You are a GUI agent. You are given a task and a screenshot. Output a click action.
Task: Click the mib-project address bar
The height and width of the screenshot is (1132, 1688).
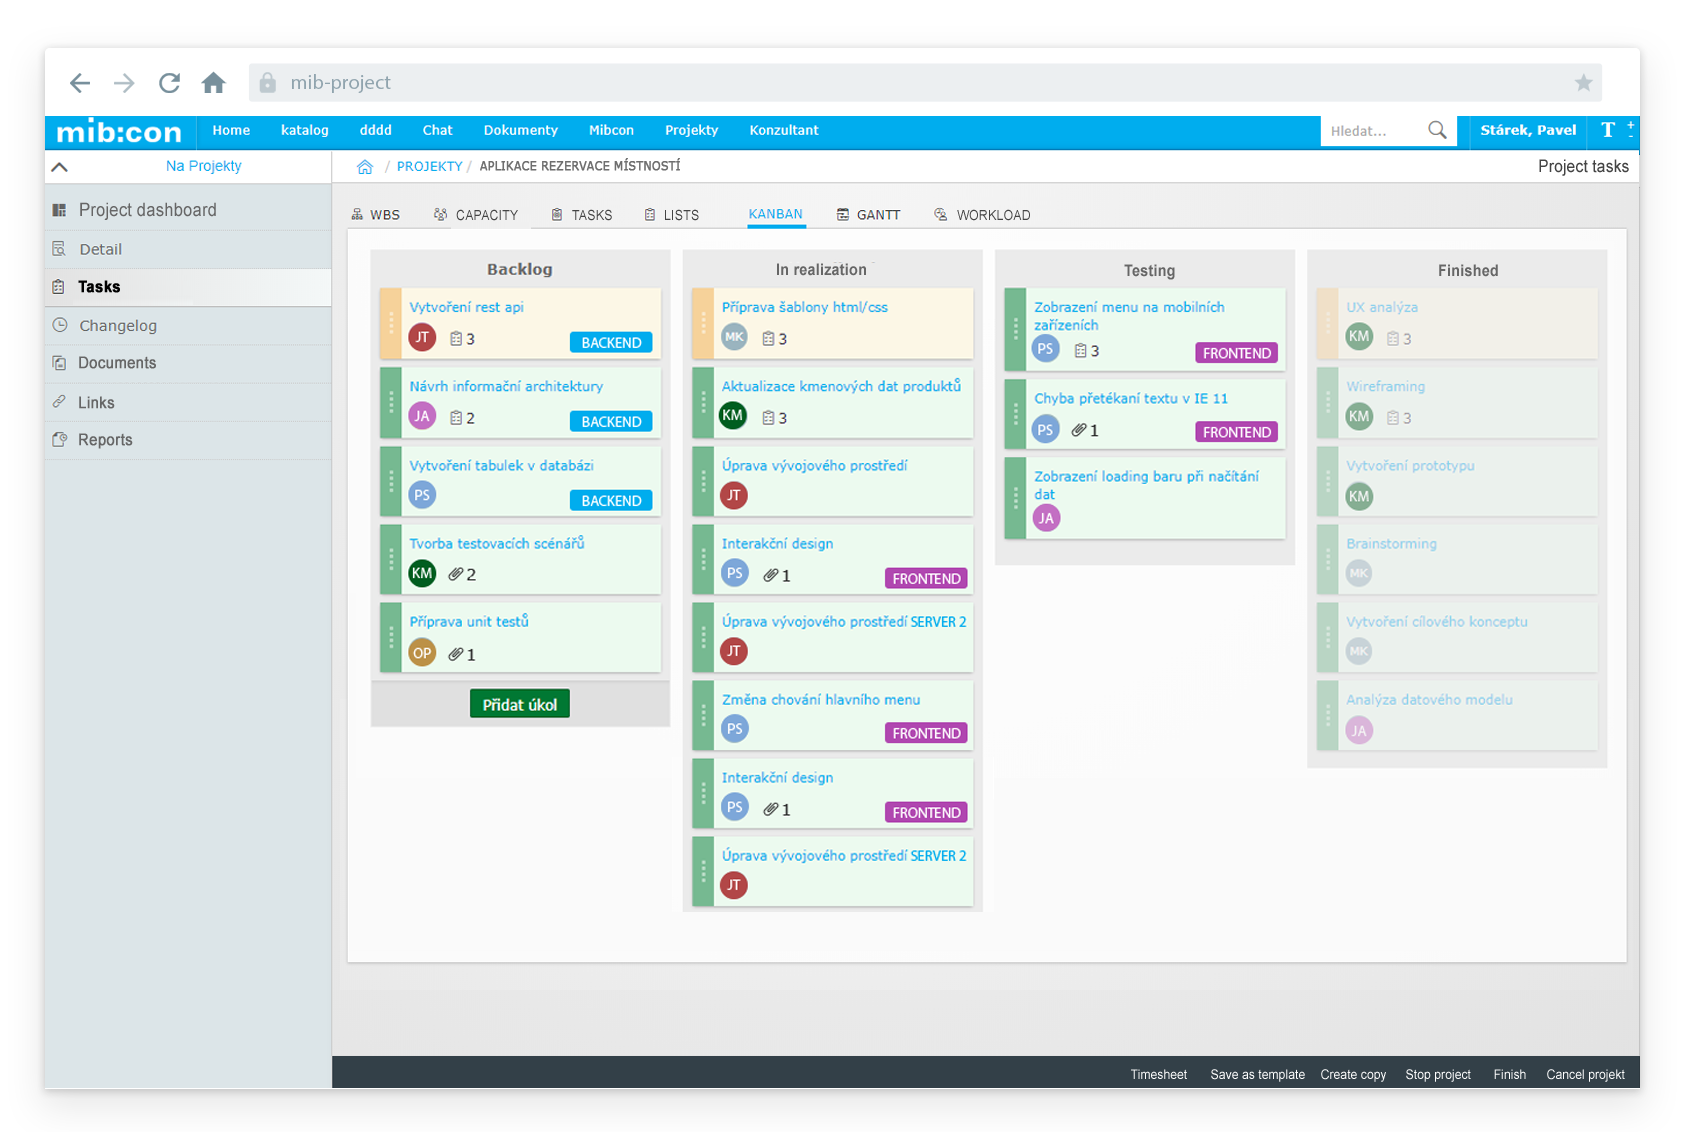[925, 83]
